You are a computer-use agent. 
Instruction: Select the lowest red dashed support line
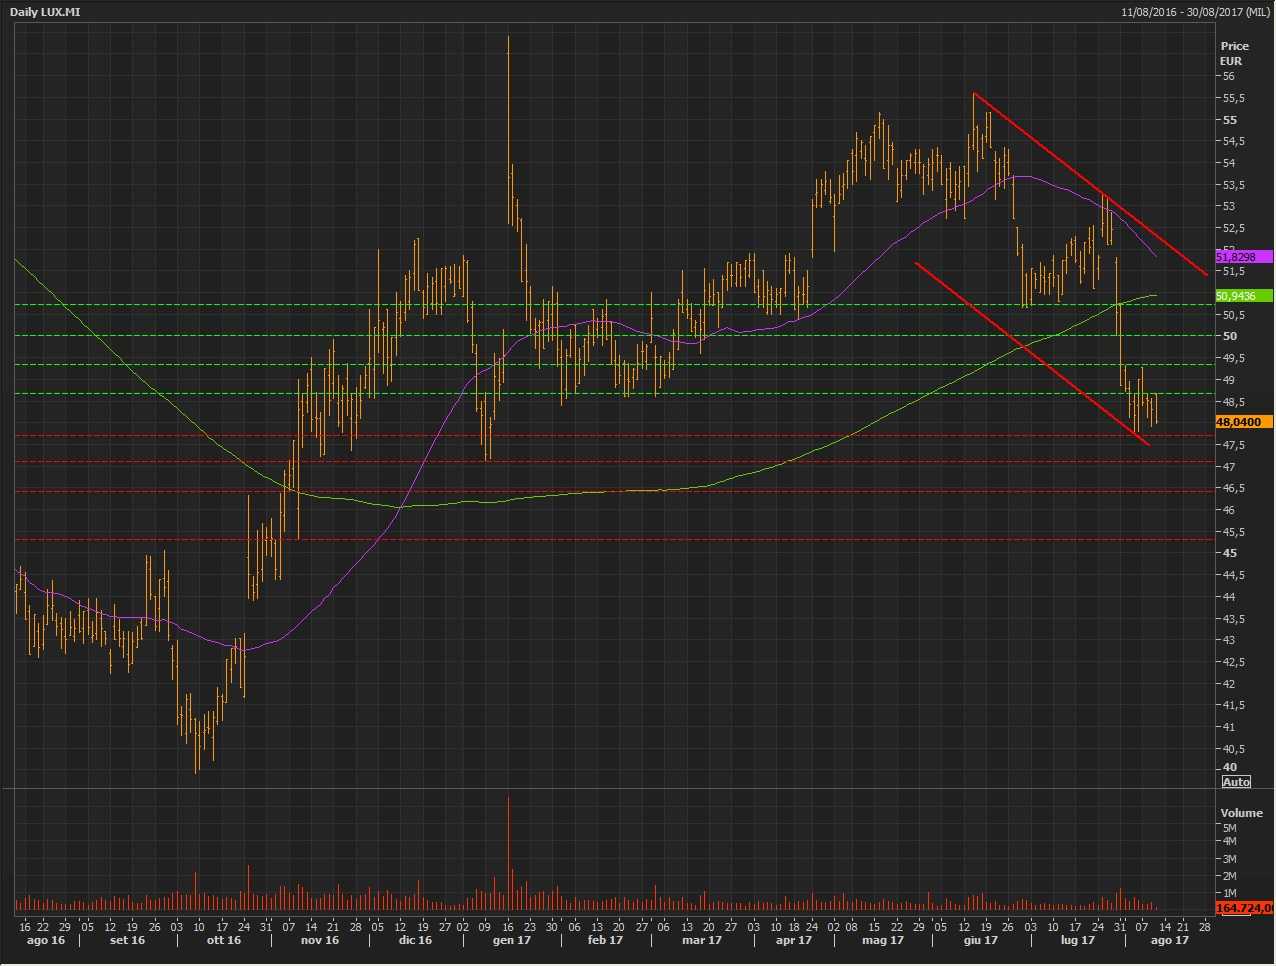600,540
